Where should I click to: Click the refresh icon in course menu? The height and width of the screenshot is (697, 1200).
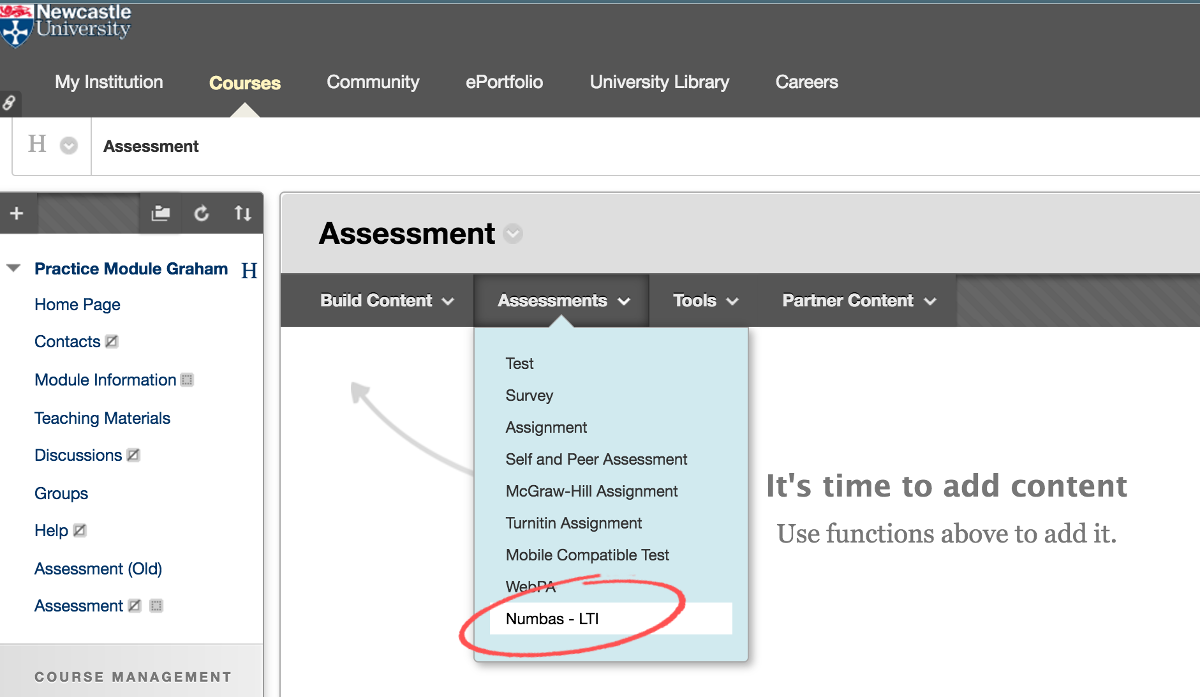[x=202, y=213]
